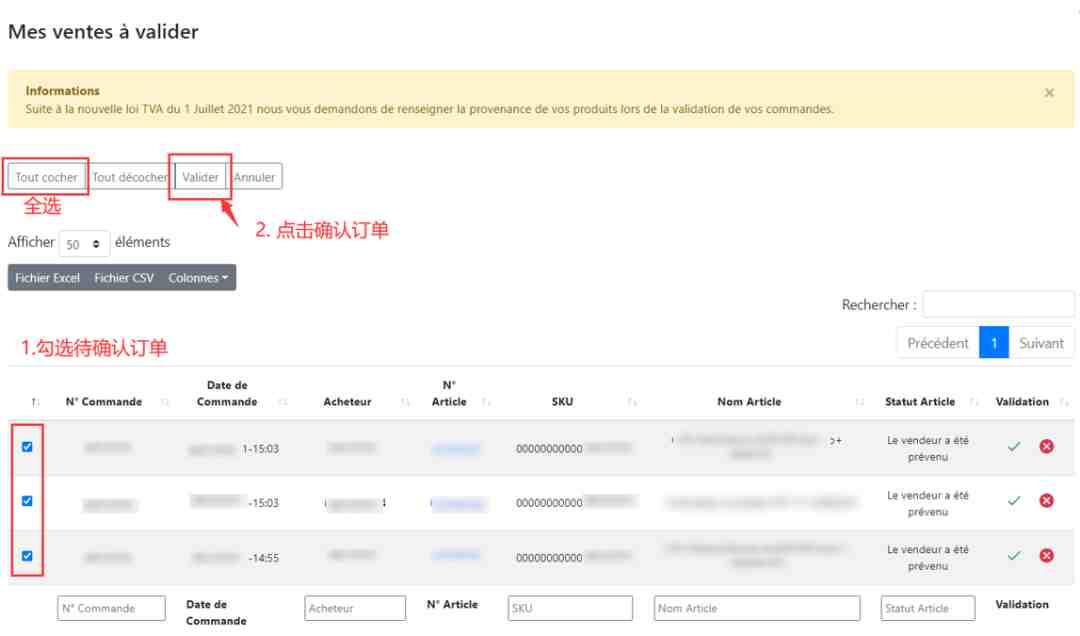
Task: Uncheck the 1-15:03 order row checkbox
Action: click(x=27, y=447)
